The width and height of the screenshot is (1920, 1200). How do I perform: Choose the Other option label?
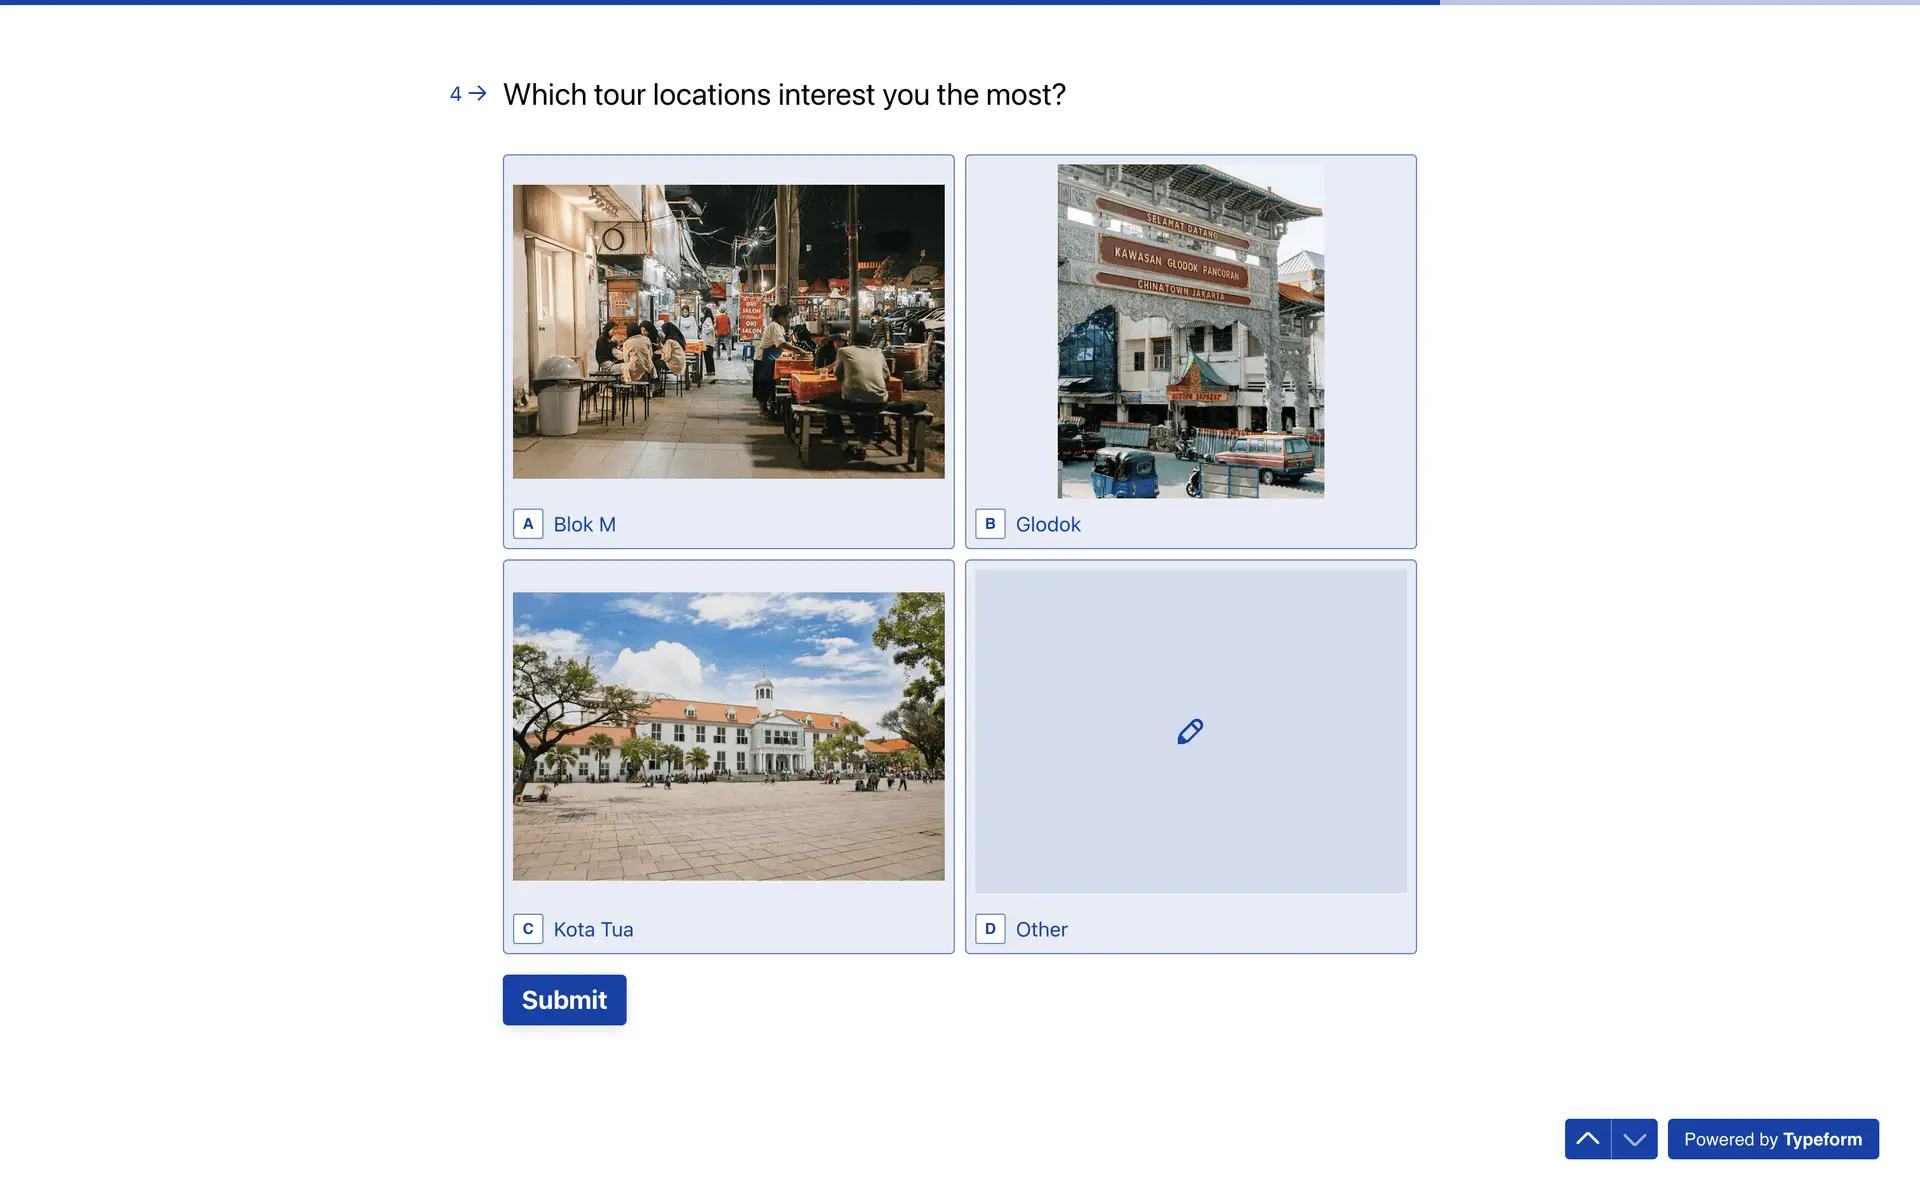pyautogui.click(x=1041, y=930)
